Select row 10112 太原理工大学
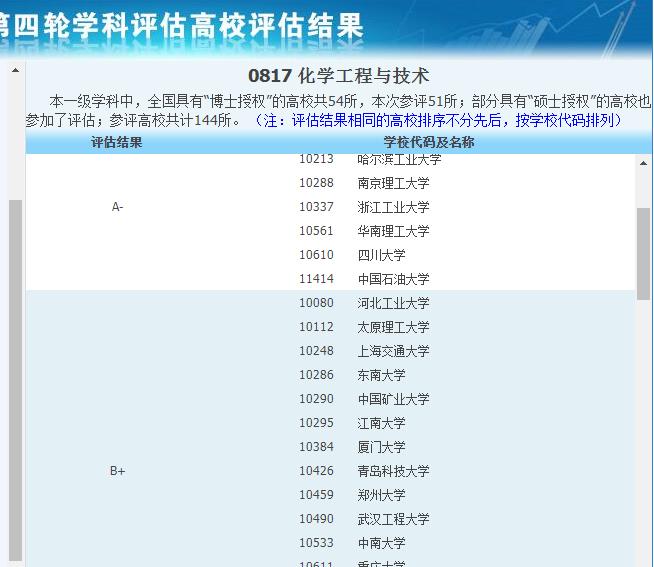Viewport: 654px width, 567px height. [364, 327]
